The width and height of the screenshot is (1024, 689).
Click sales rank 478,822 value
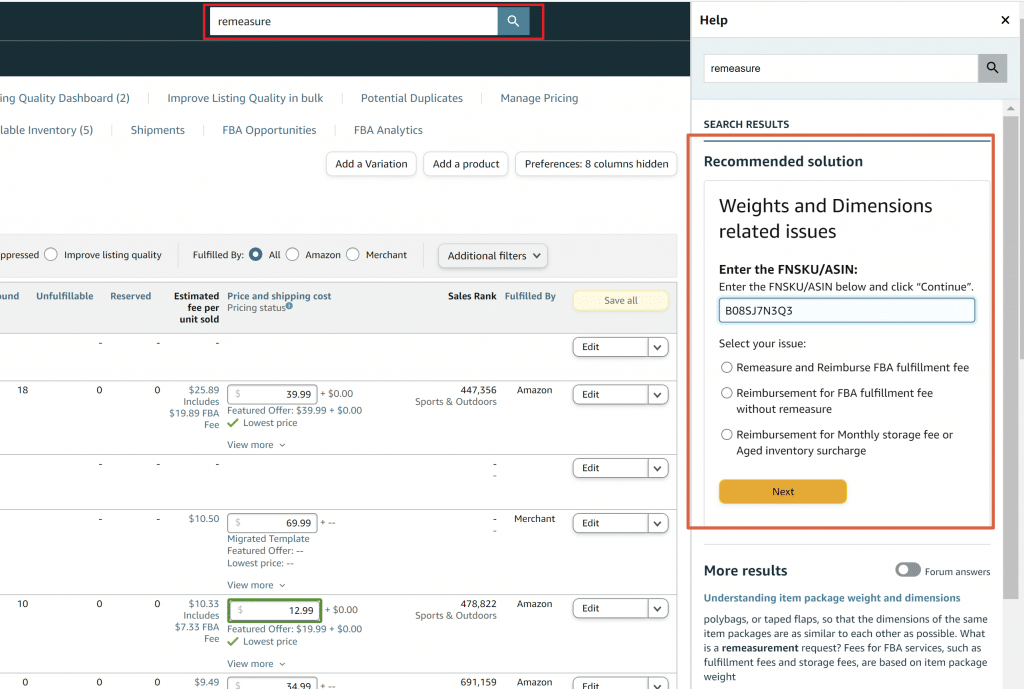coord(478,604)
